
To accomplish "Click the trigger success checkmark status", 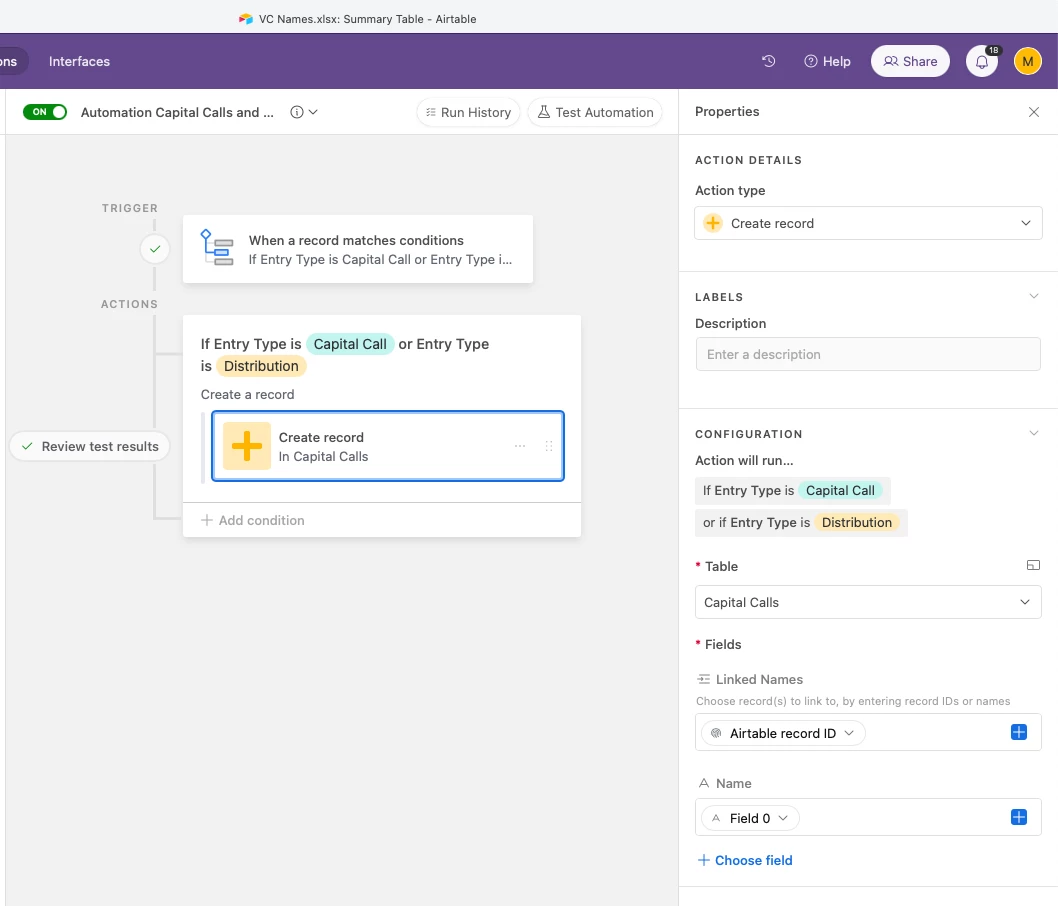I will [155, 249].
